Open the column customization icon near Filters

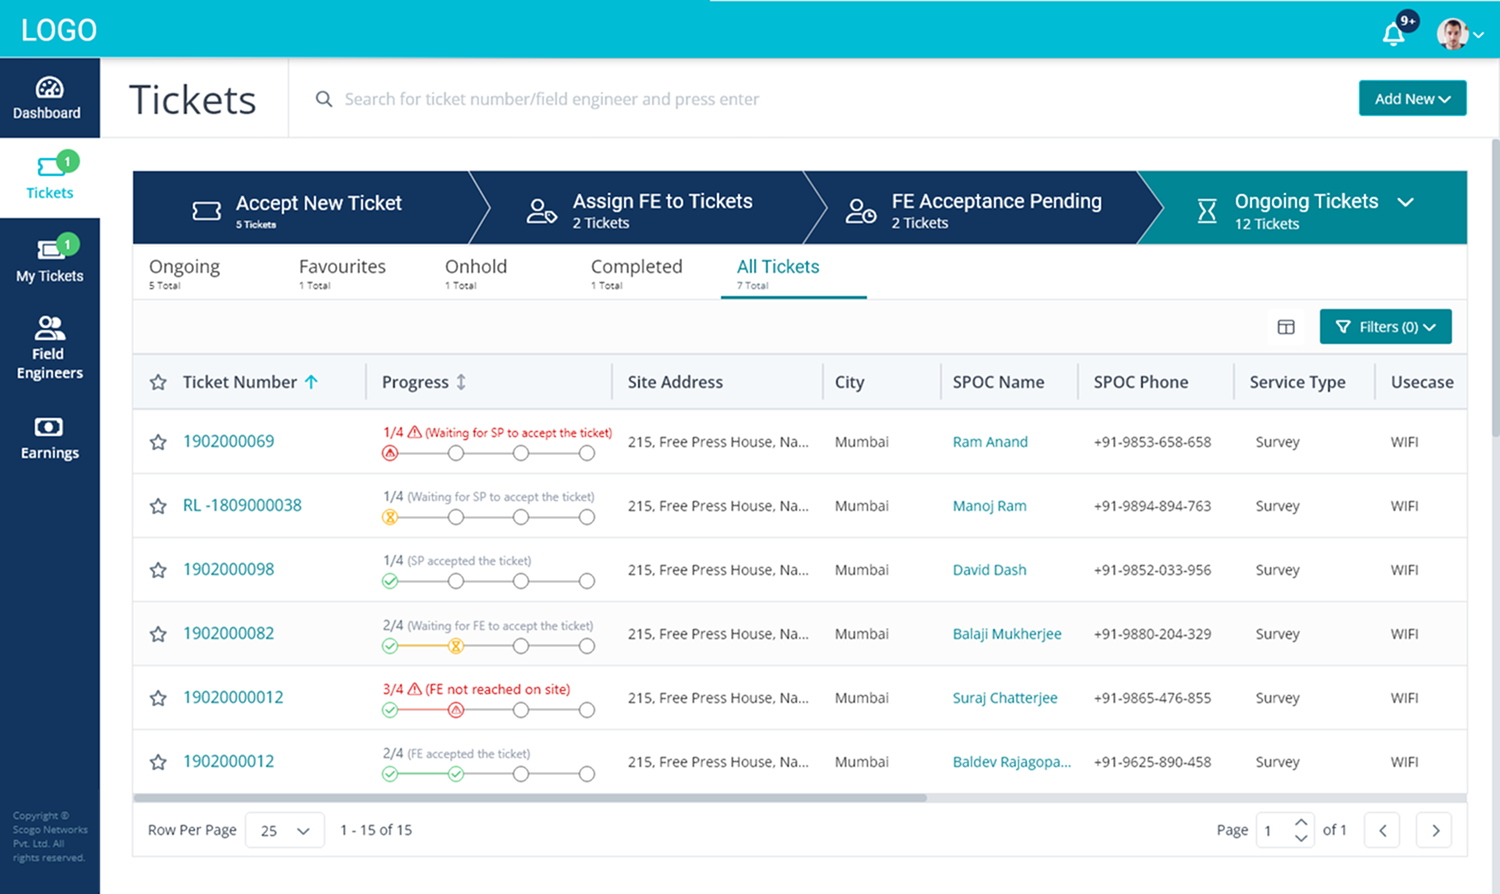(1286, 326)
